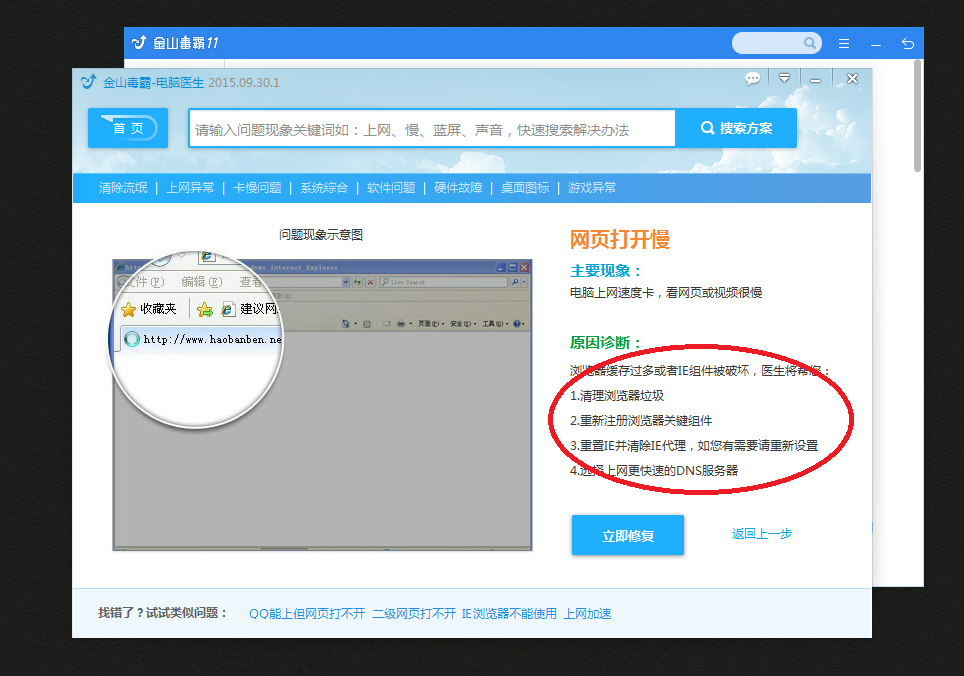Click the search magnifier in 金山毒霸11 title bar
Viewport: 964px width, 676px height.
810,43
